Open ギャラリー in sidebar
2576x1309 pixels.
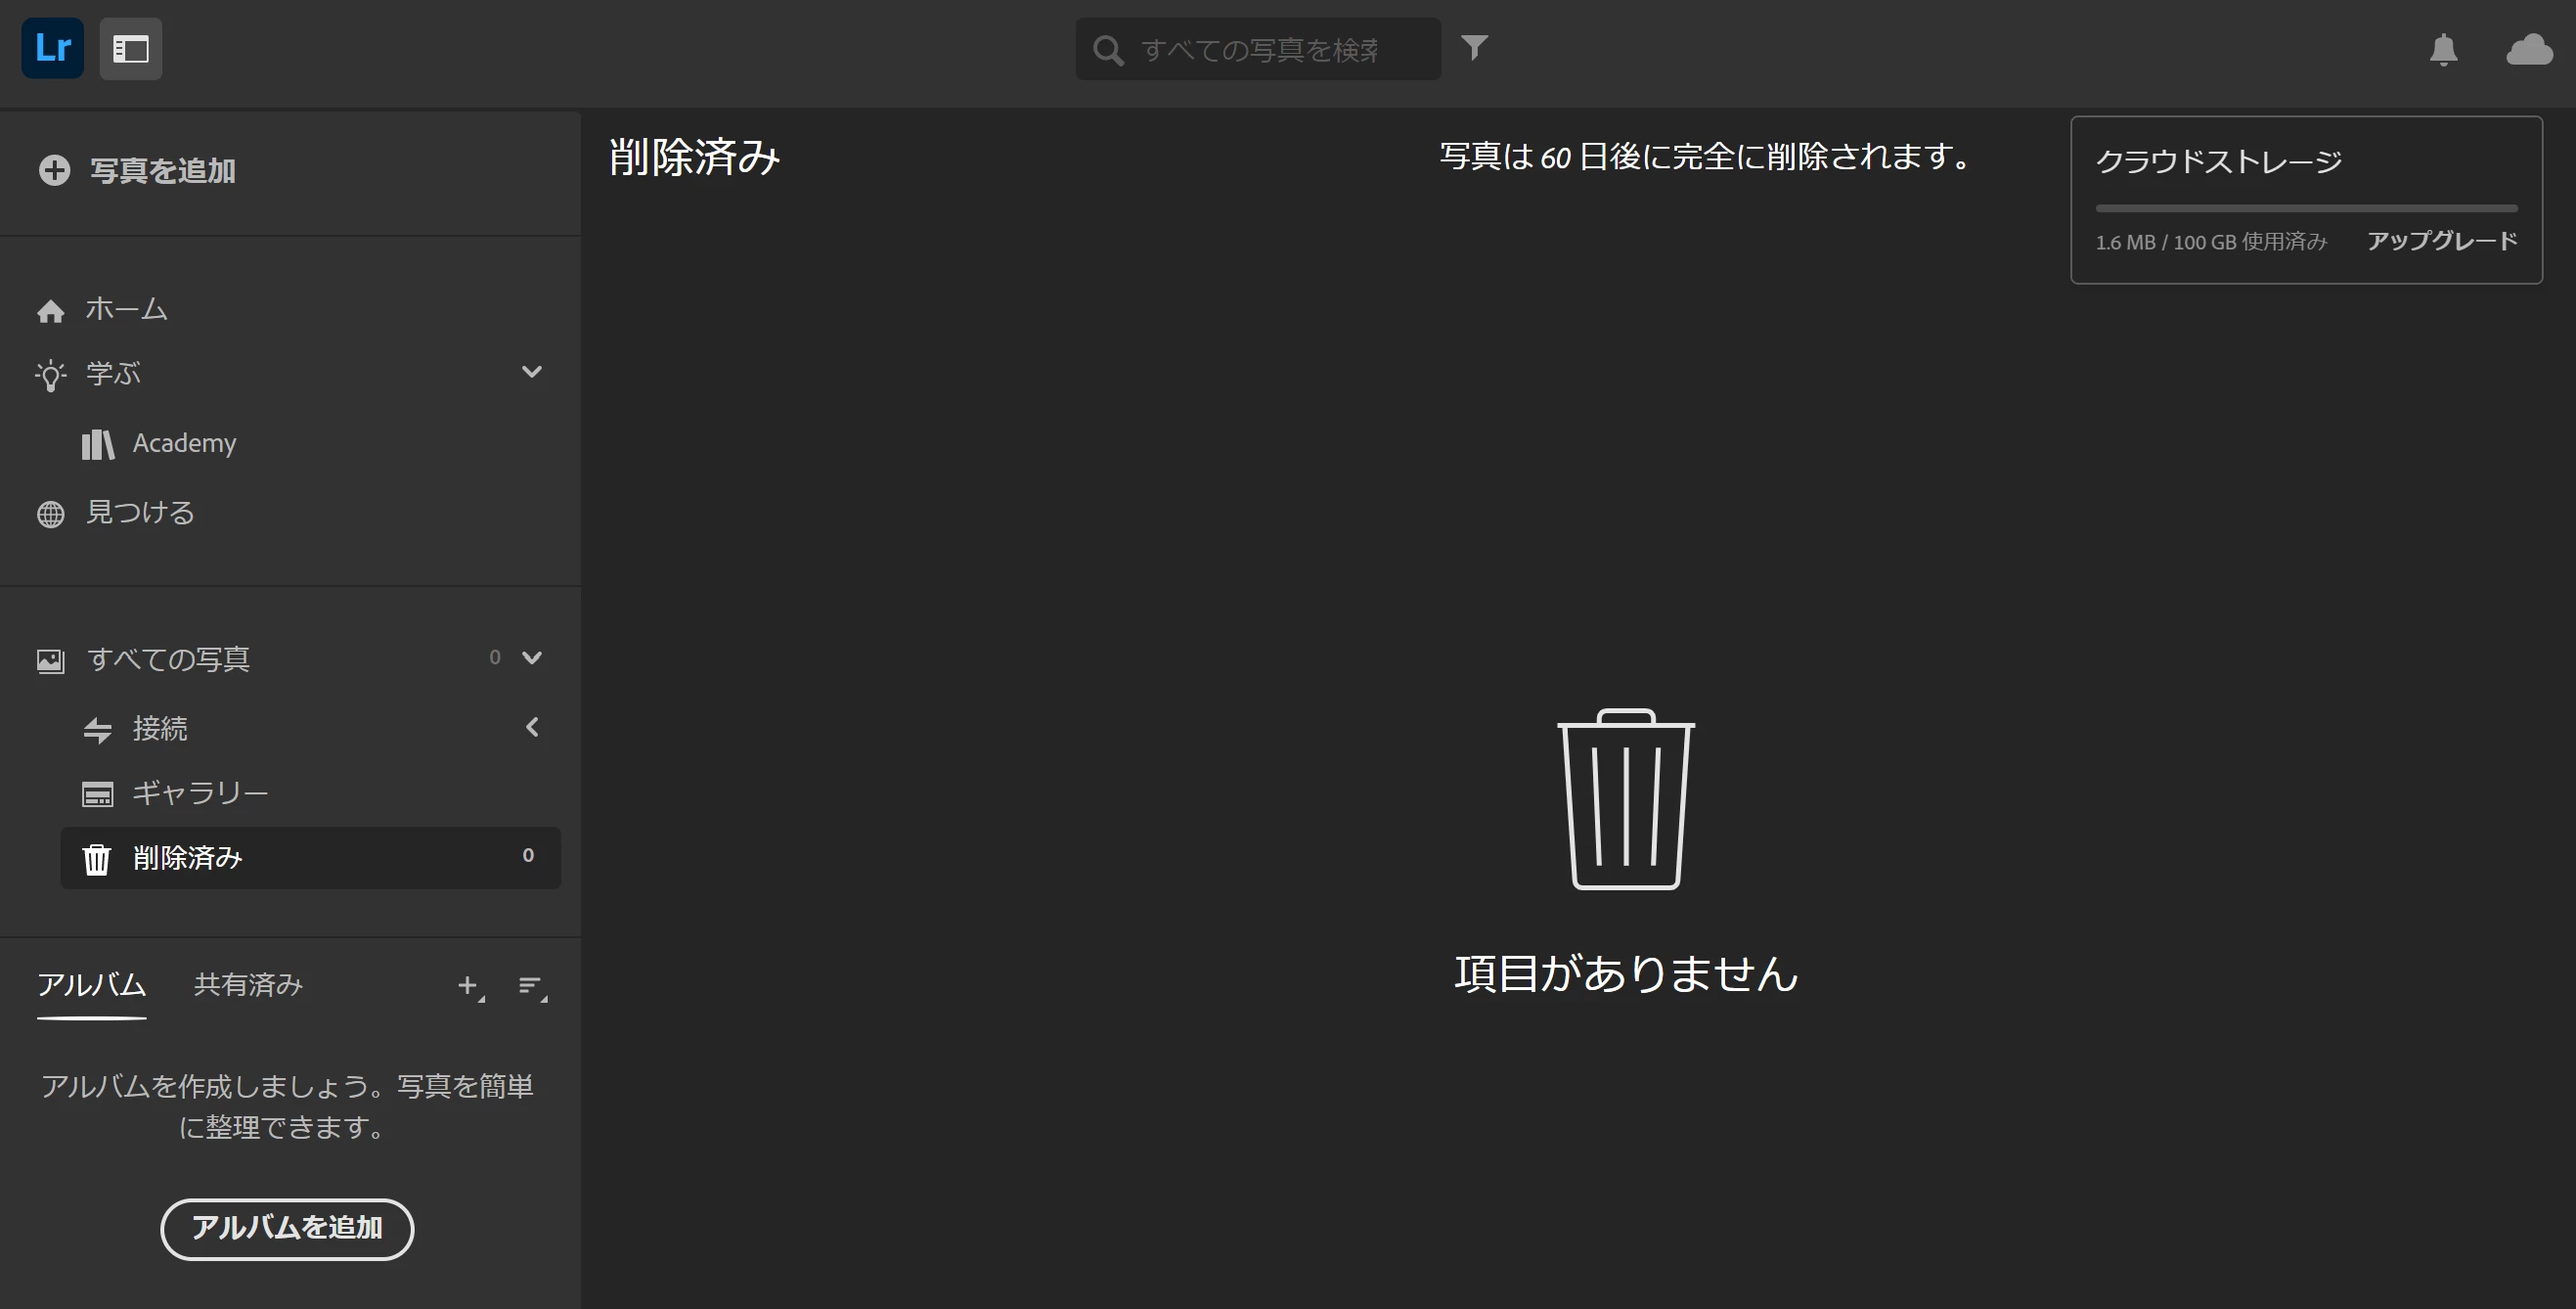tap(200, 793)
